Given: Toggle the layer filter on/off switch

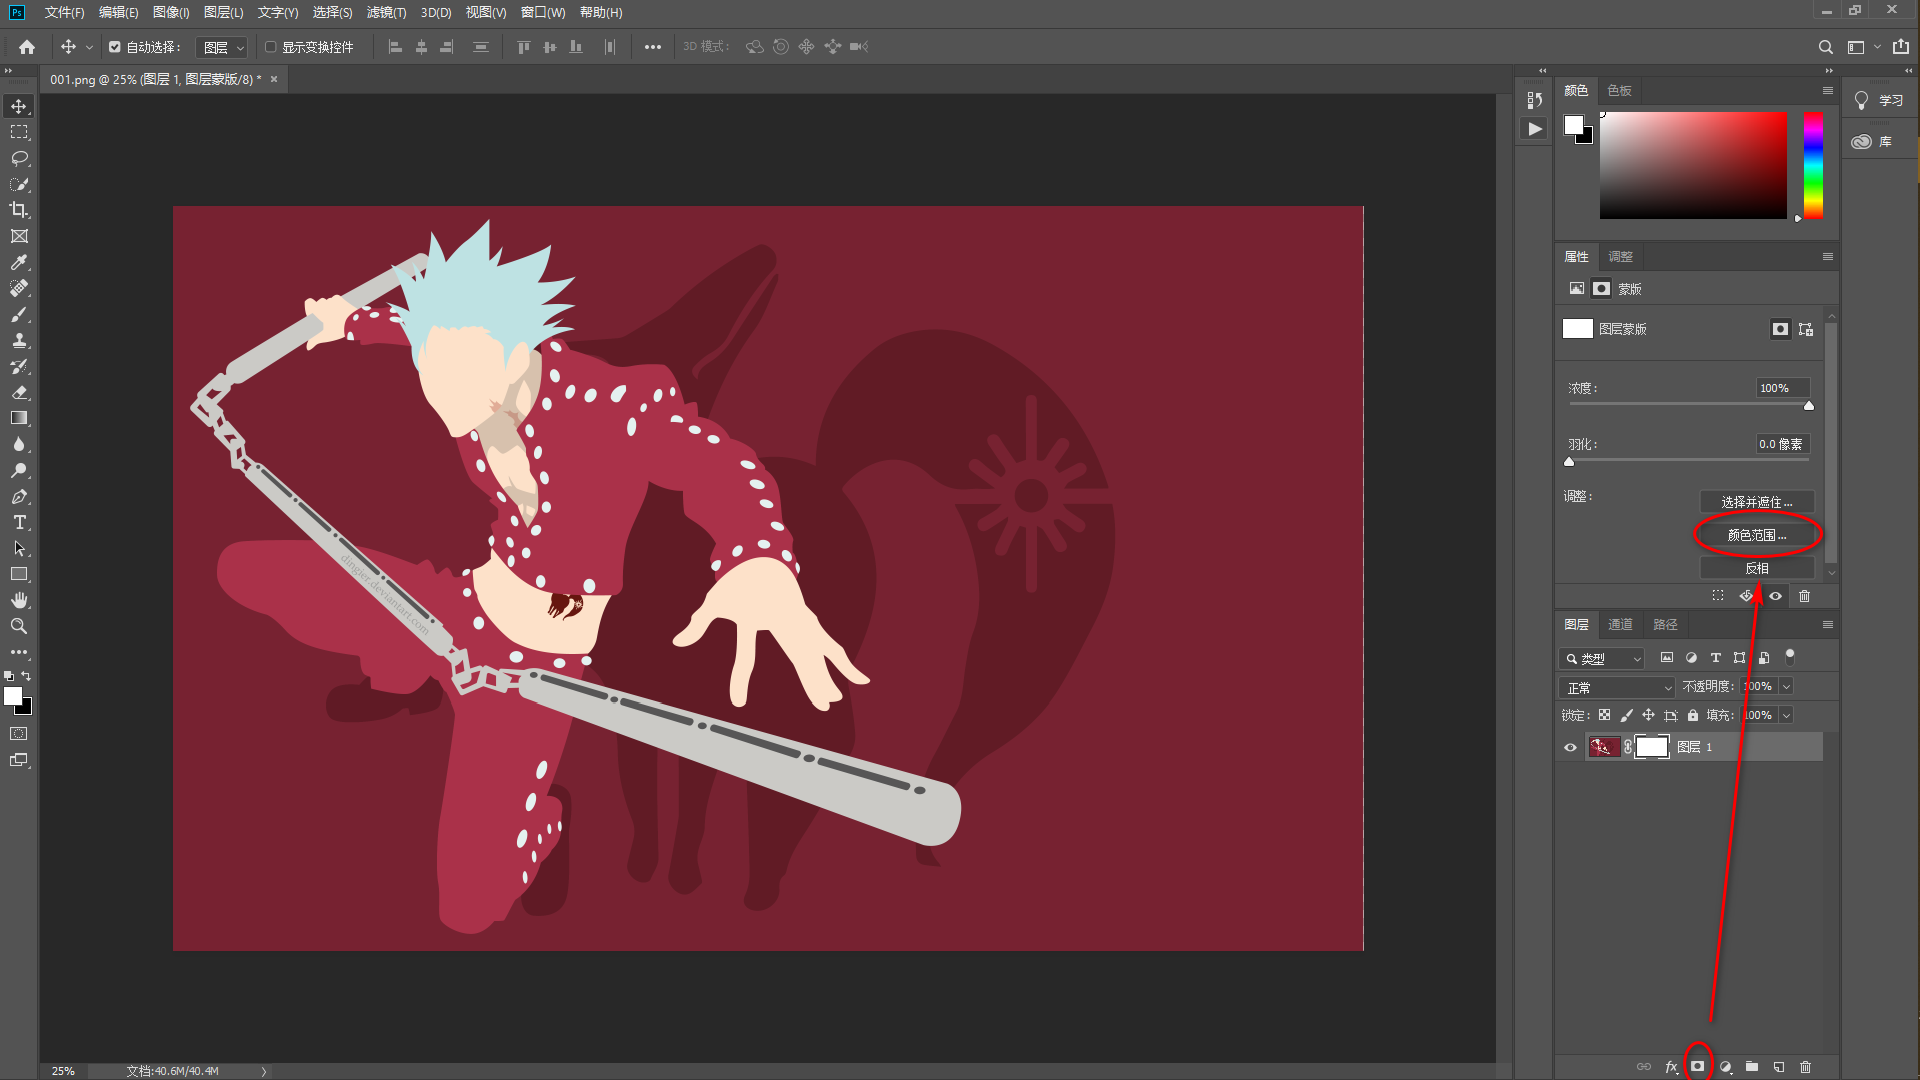Looking at the screenshot, I should 1790,657.
